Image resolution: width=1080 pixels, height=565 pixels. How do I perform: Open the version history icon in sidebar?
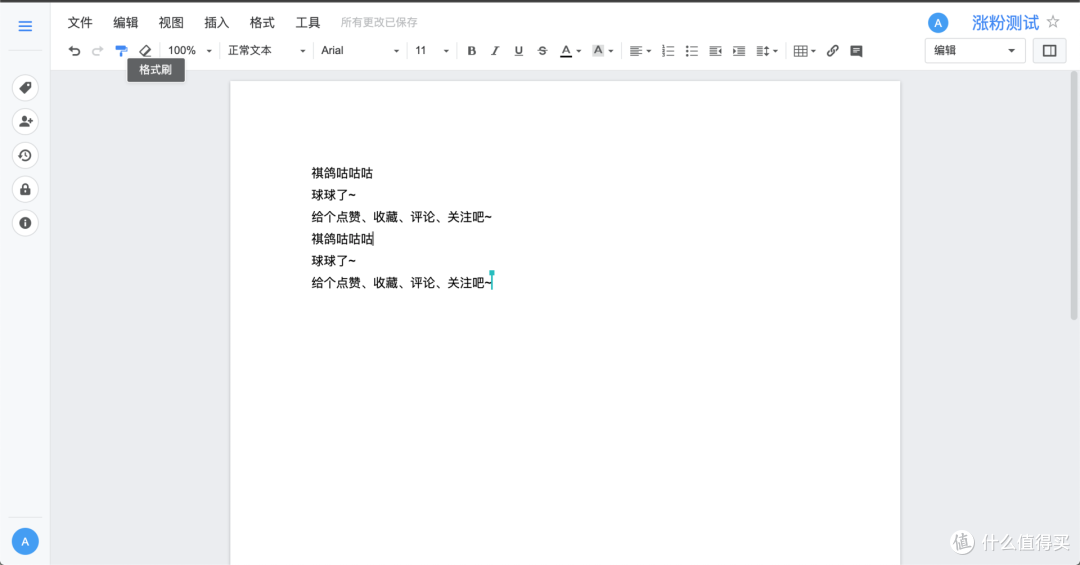coord(25,155)
